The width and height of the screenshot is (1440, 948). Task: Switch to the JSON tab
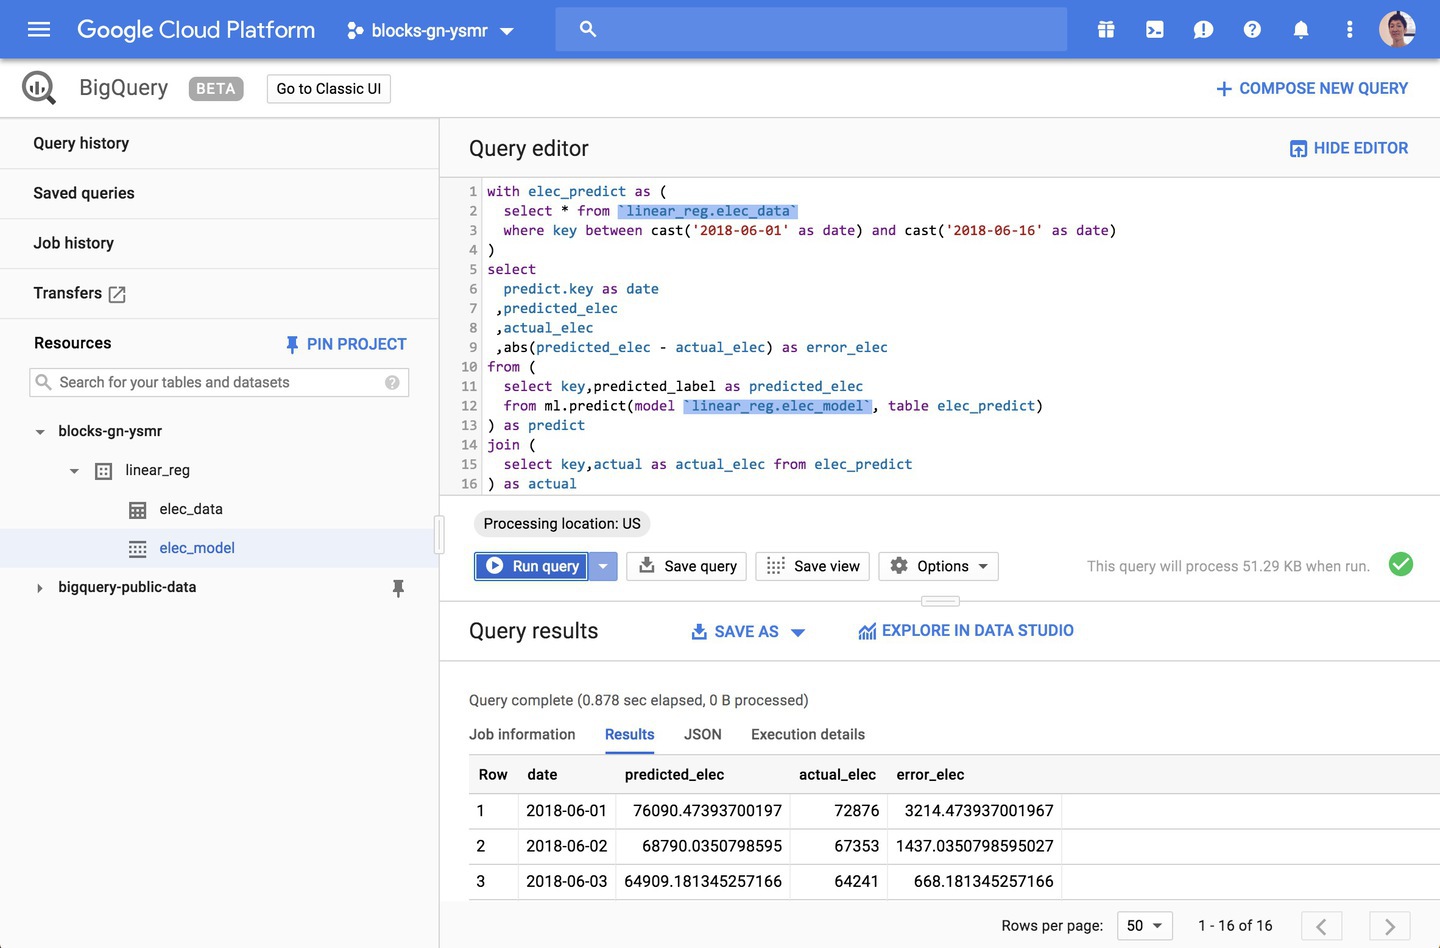[x=702, y=734]
